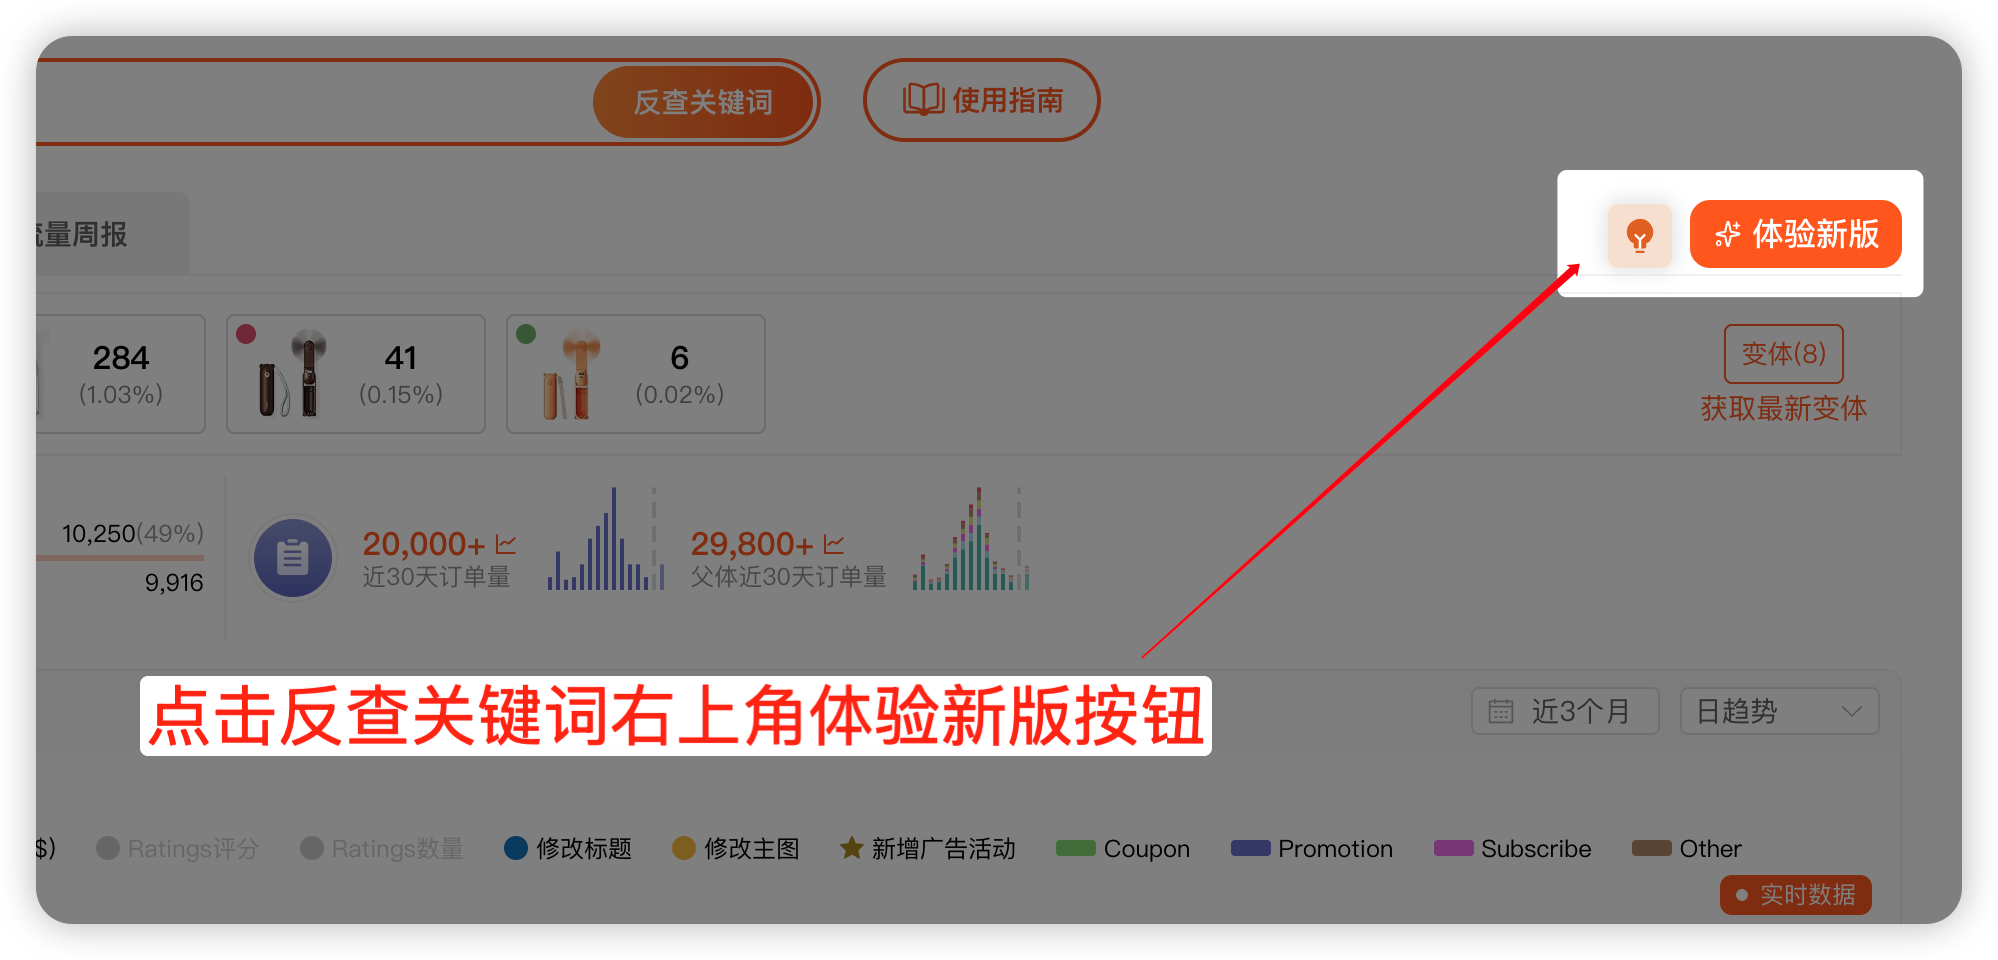Click the 反查关键词 search button
Screen dimensions: 1998x960
[x=703, y=102]
